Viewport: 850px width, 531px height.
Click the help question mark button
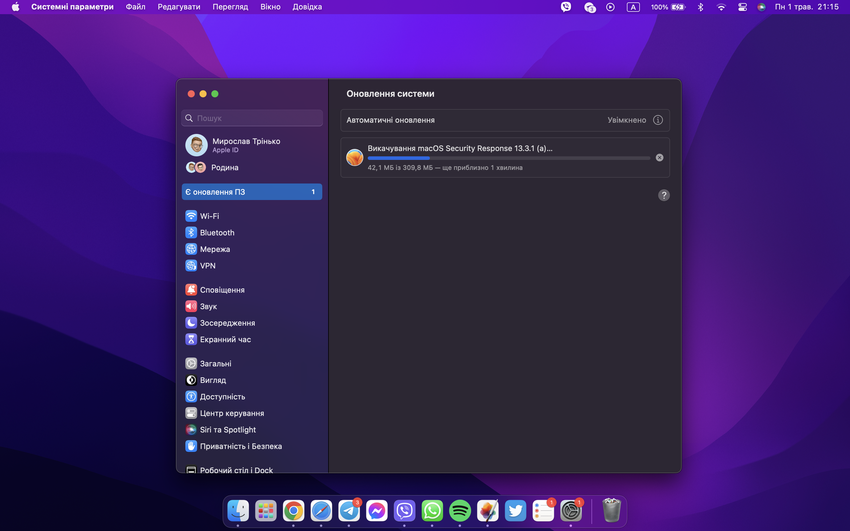664,195
